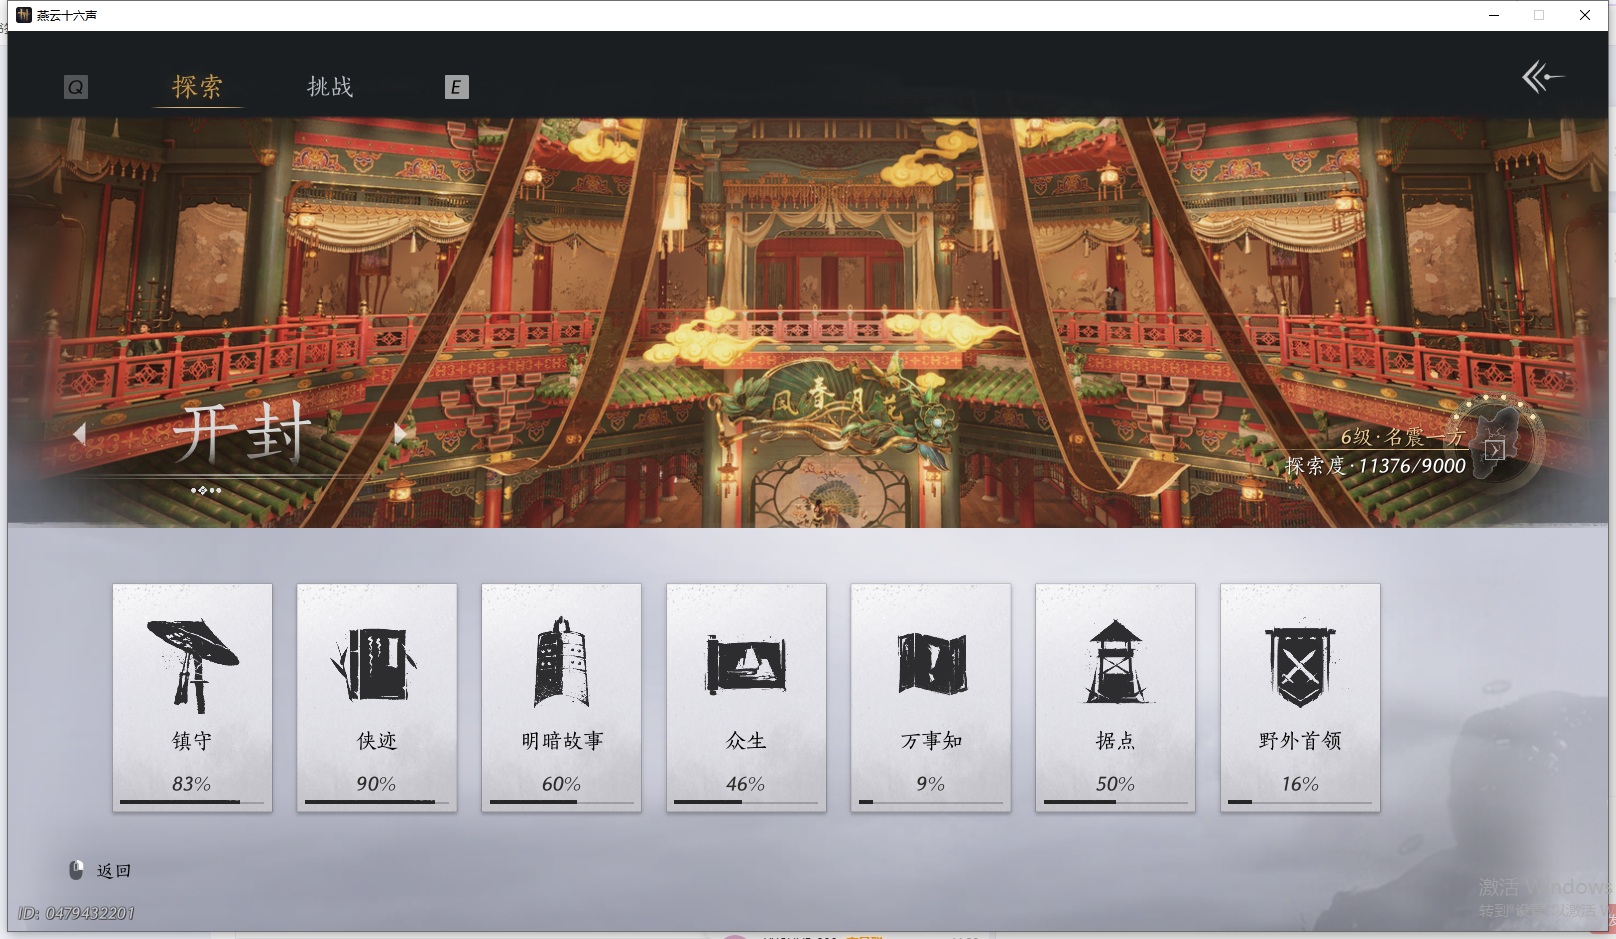Click the left arrow beside 开封
This screenshot has height=939, width=1616.
(x=82, y=432)
